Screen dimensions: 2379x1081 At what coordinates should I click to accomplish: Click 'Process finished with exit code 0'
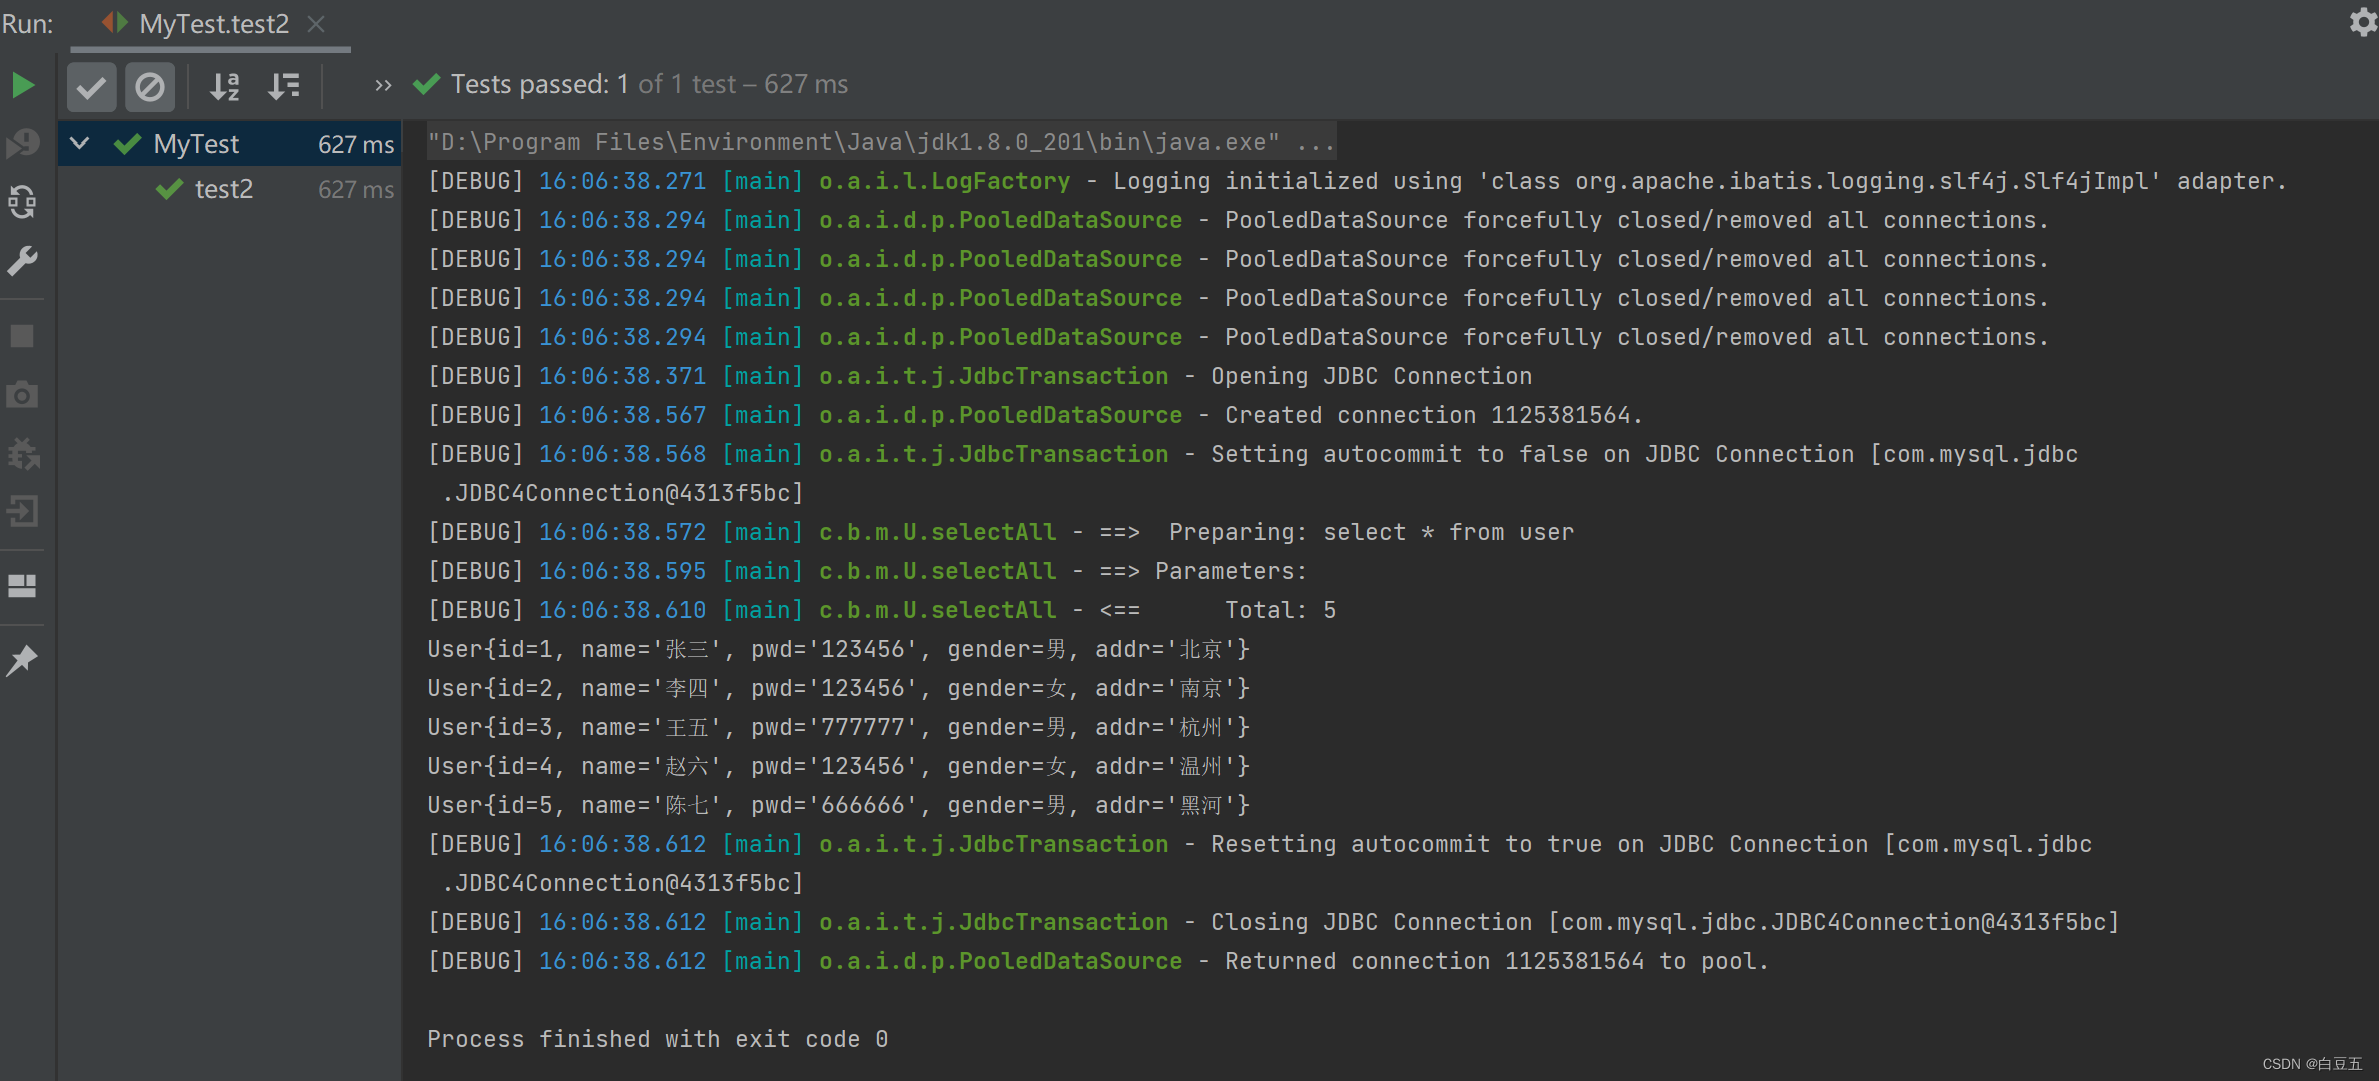pyautogui.click(x=658, y=1039)
